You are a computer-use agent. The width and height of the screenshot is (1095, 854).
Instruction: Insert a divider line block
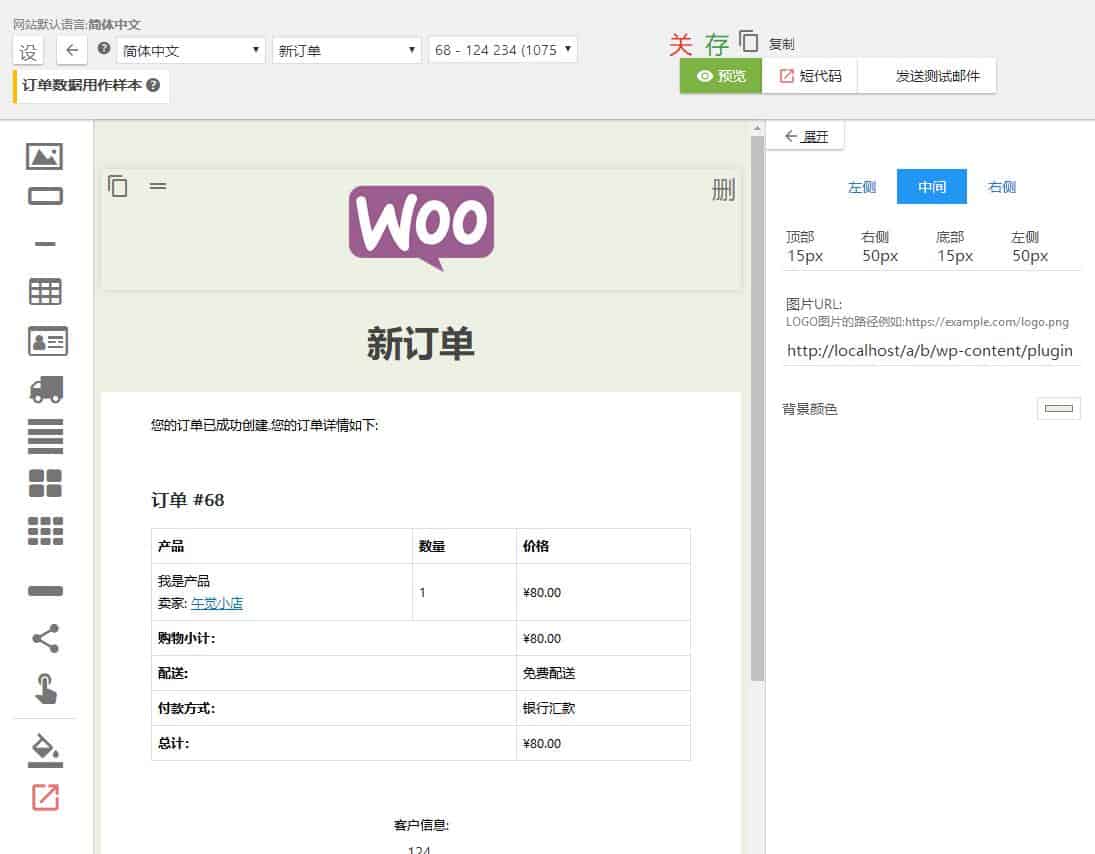45,244
